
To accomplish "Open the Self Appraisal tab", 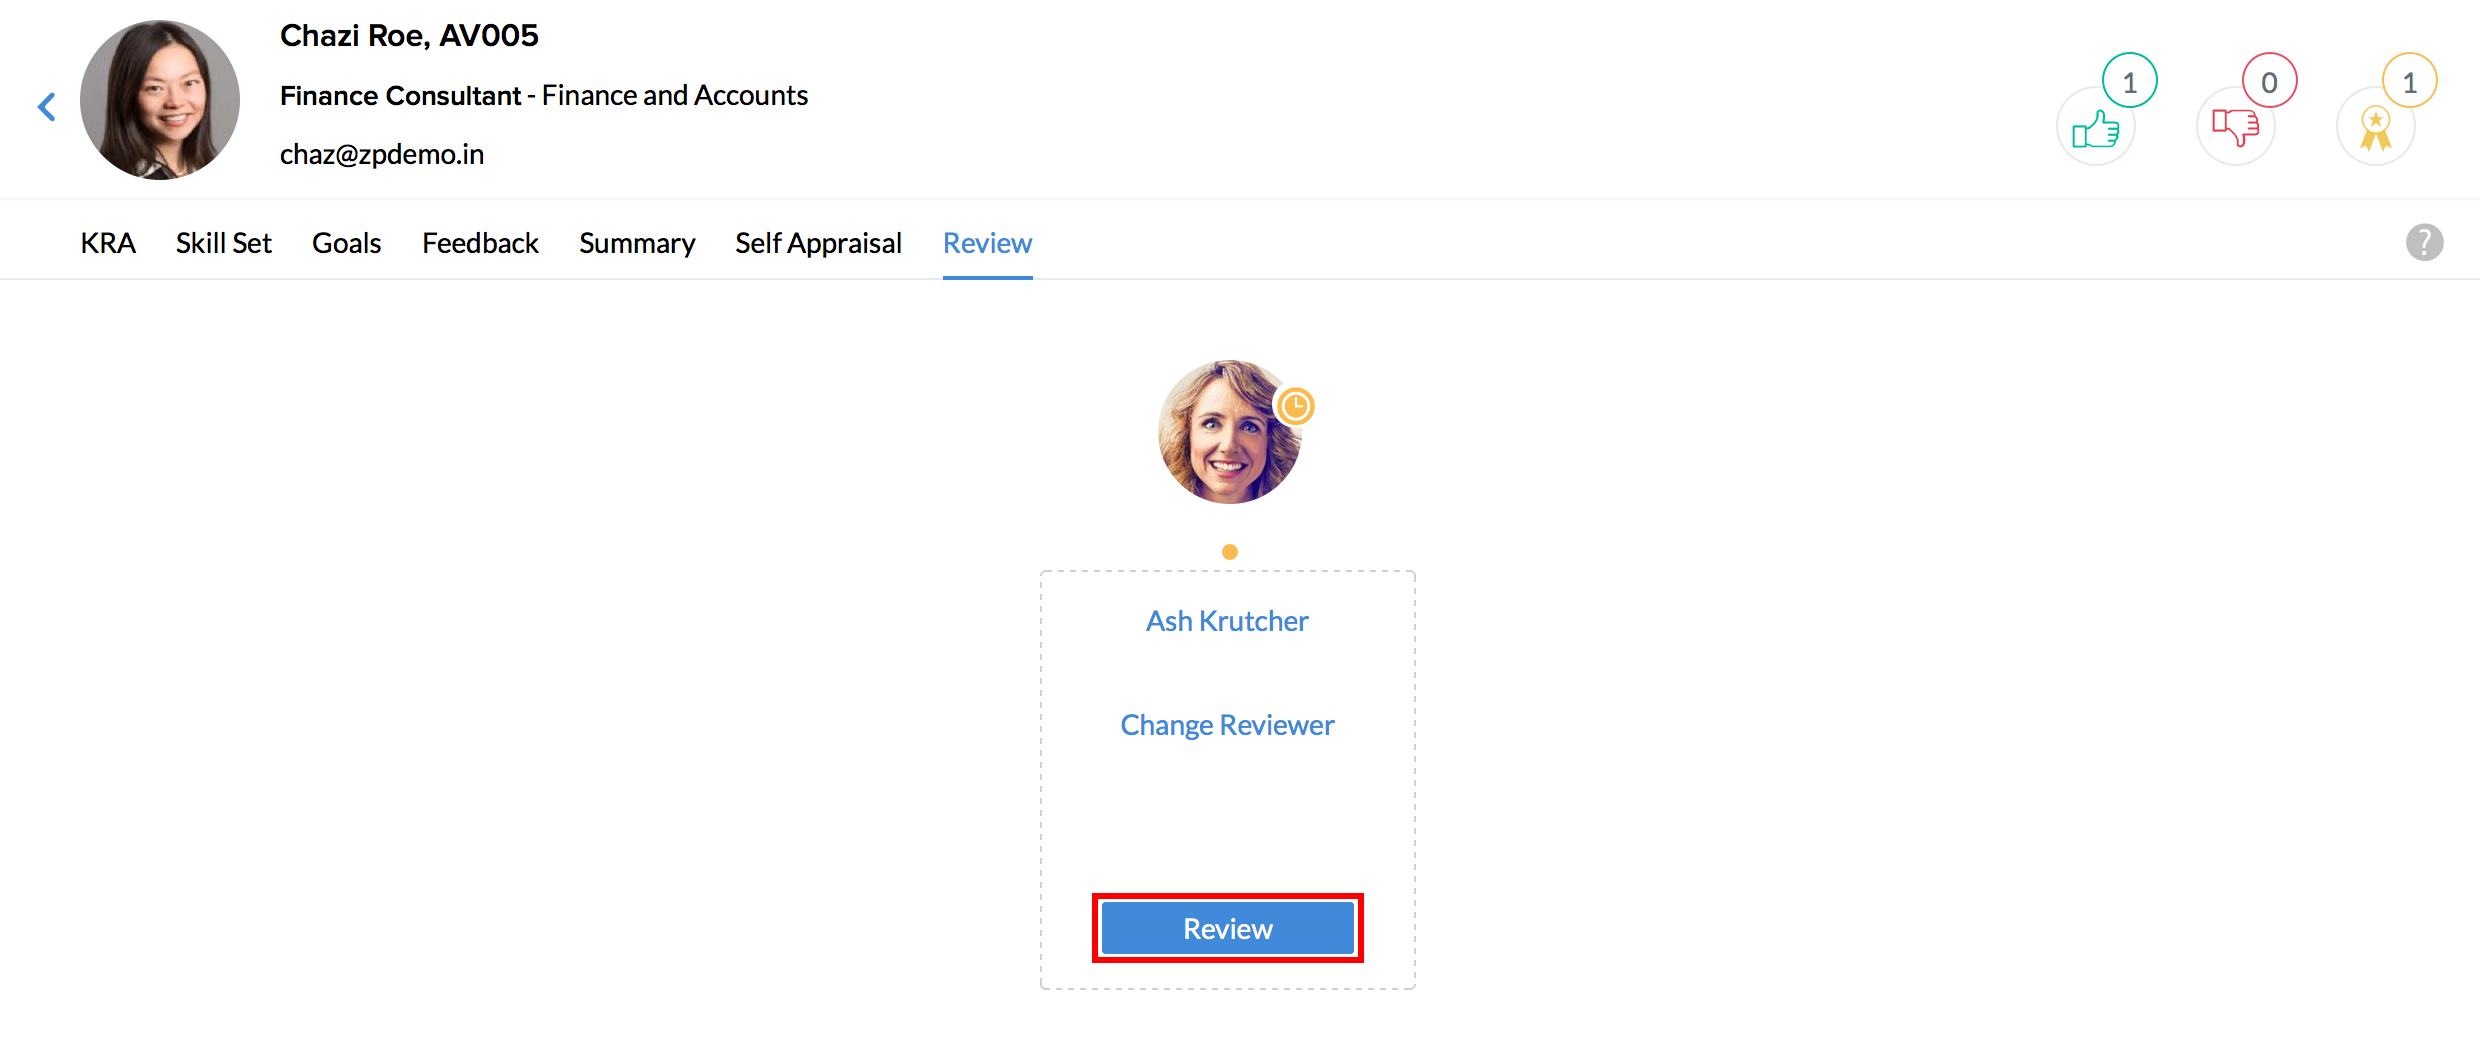I will [x=818, y=243].
